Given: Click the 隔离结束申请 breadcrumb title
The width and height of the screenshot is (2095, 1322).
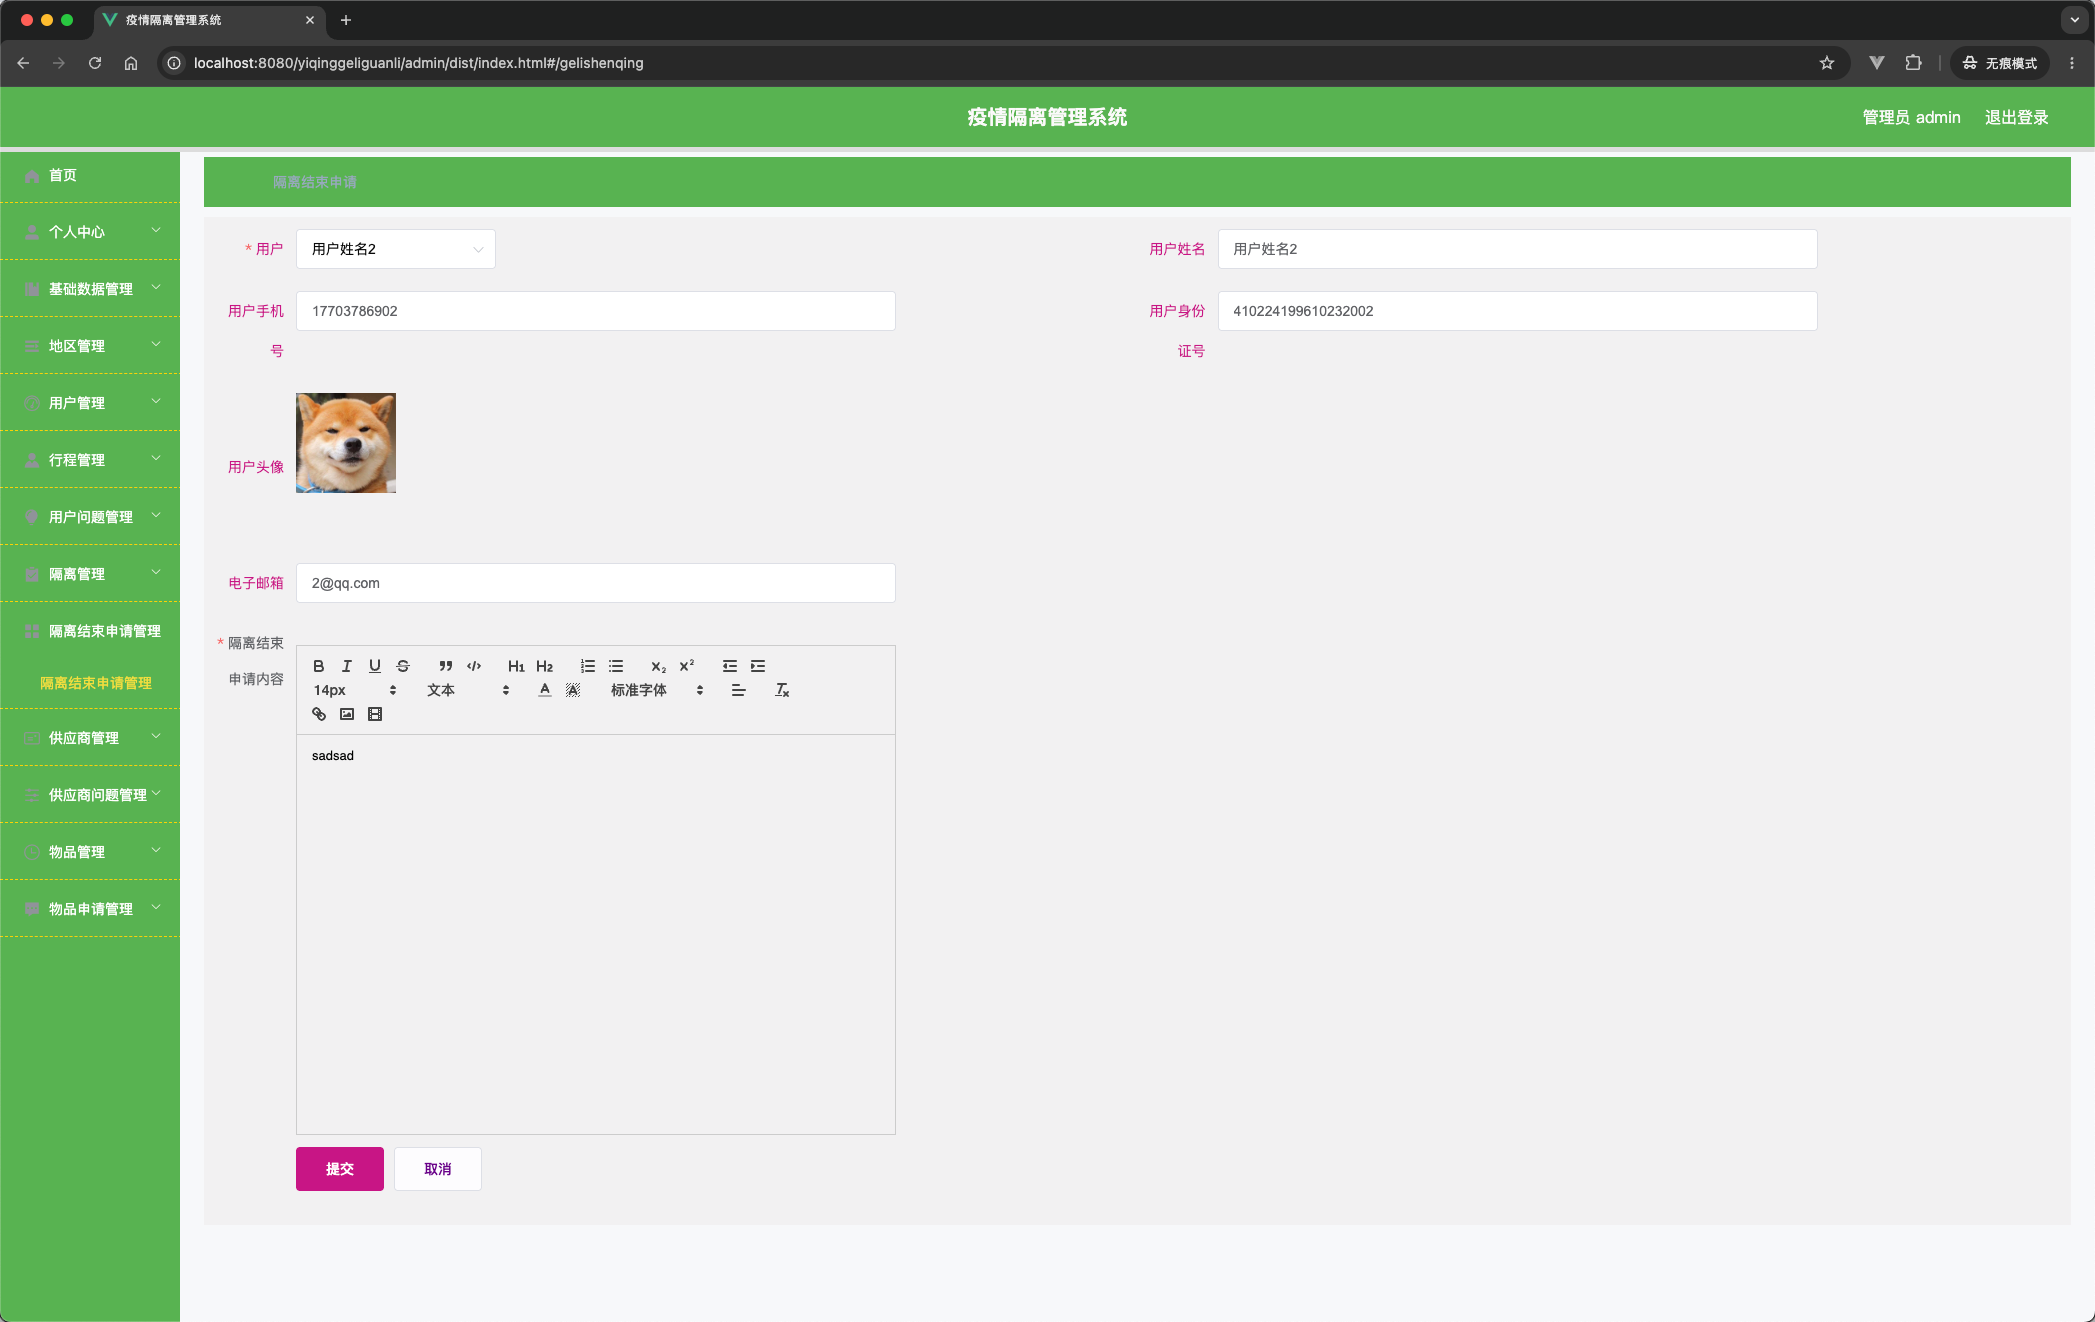Looking at the screenshot, I should pos(315,182).
